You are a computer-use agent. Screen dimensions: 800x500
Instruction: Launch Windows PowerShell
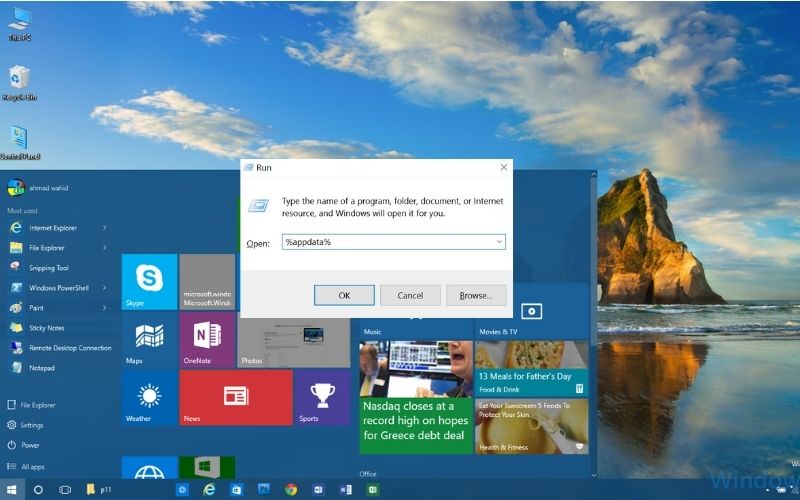[x=59, y=288]
